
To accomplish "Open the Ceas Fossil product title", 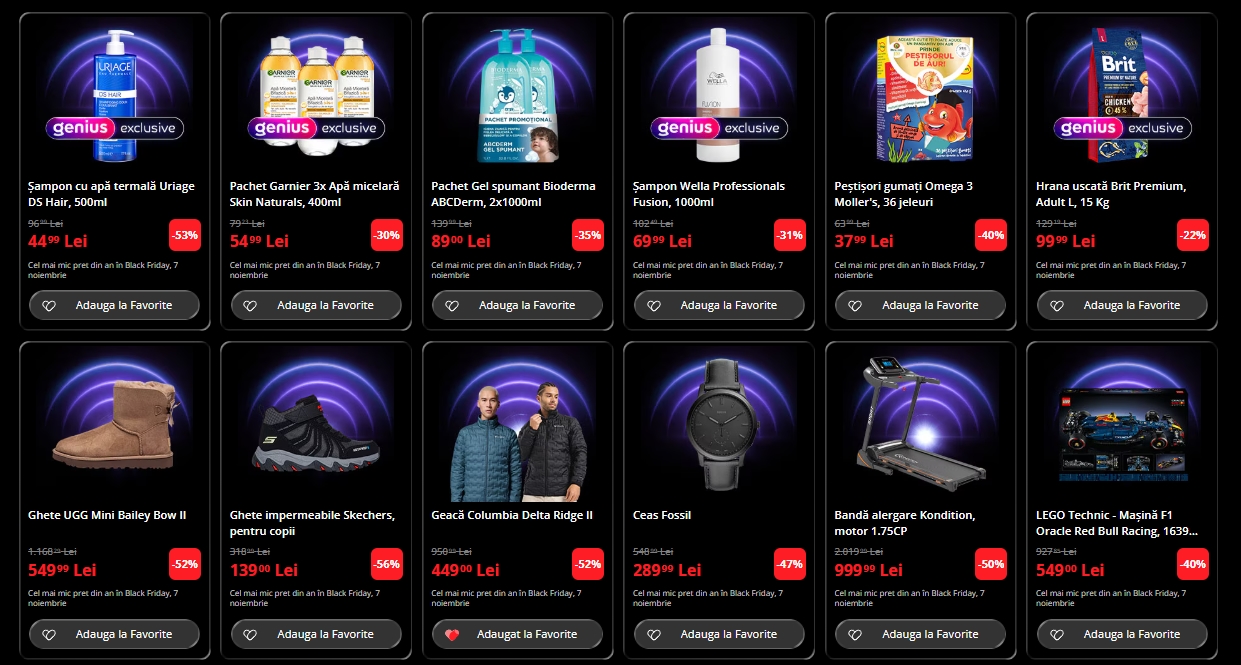I will [x=662, y=515].
